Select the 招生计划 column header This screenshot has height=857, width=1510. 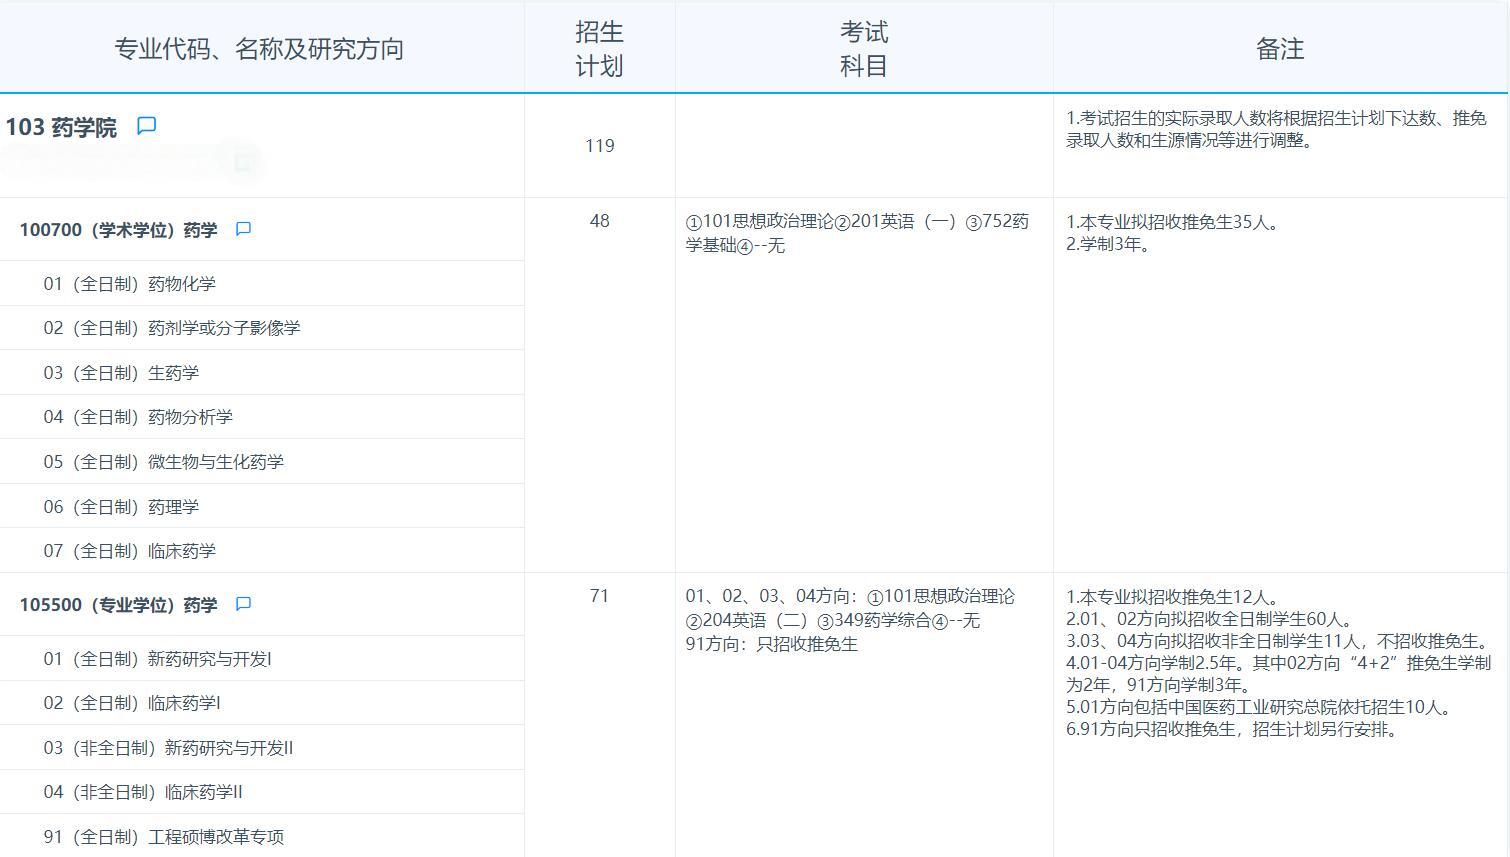598,47
